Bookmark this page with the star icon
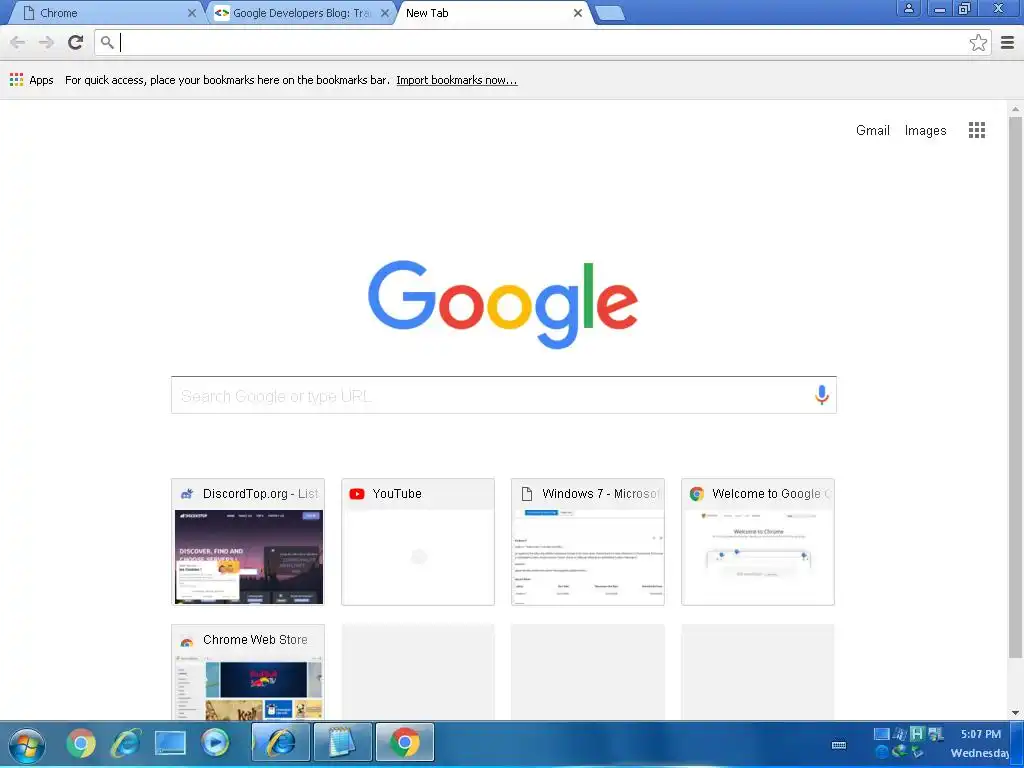Viewport: 1024px width, 768px height. click(x=978, y=42)
